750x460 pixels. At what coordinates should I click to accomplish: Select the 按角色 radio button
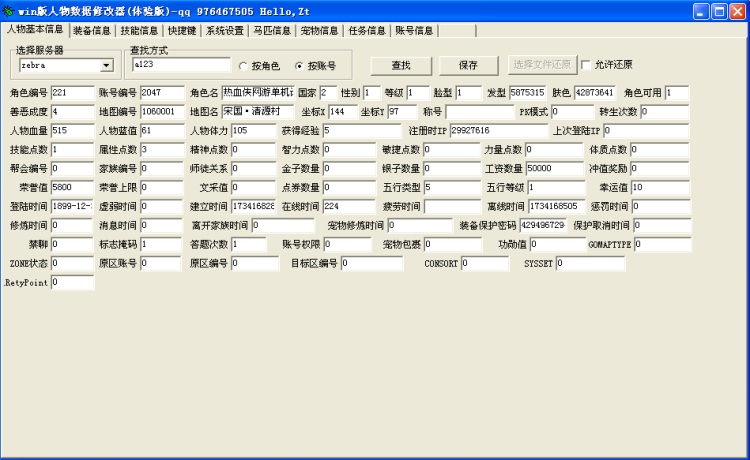tap(243, 66)
